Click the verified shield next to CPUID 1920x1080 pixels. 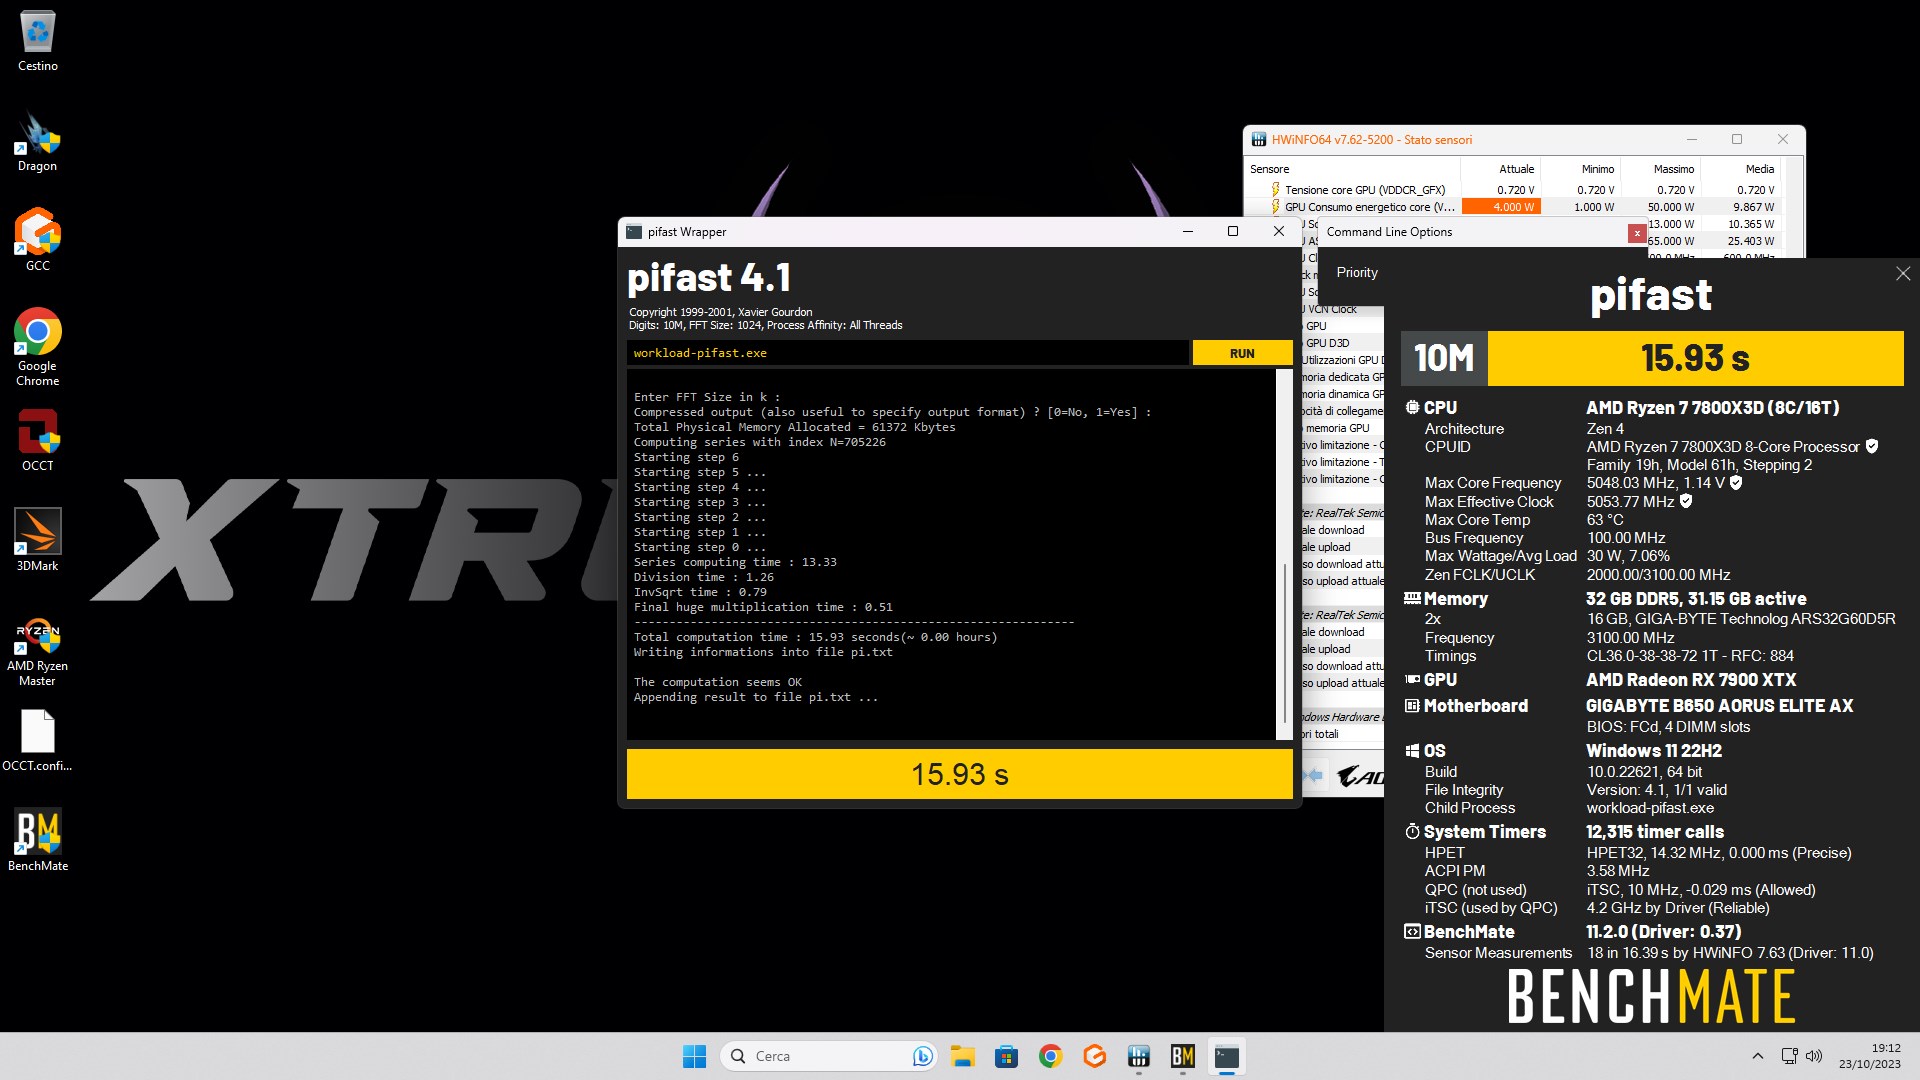click(1872, 447)
